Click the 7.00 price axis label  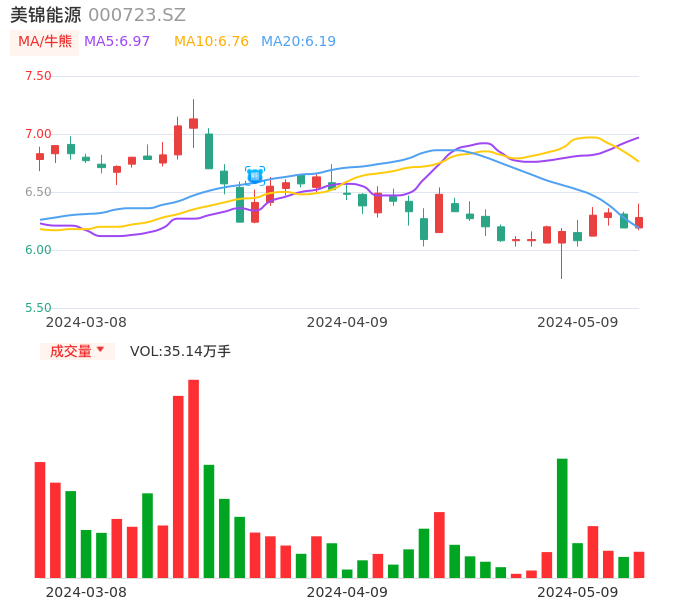coord(38,134)
